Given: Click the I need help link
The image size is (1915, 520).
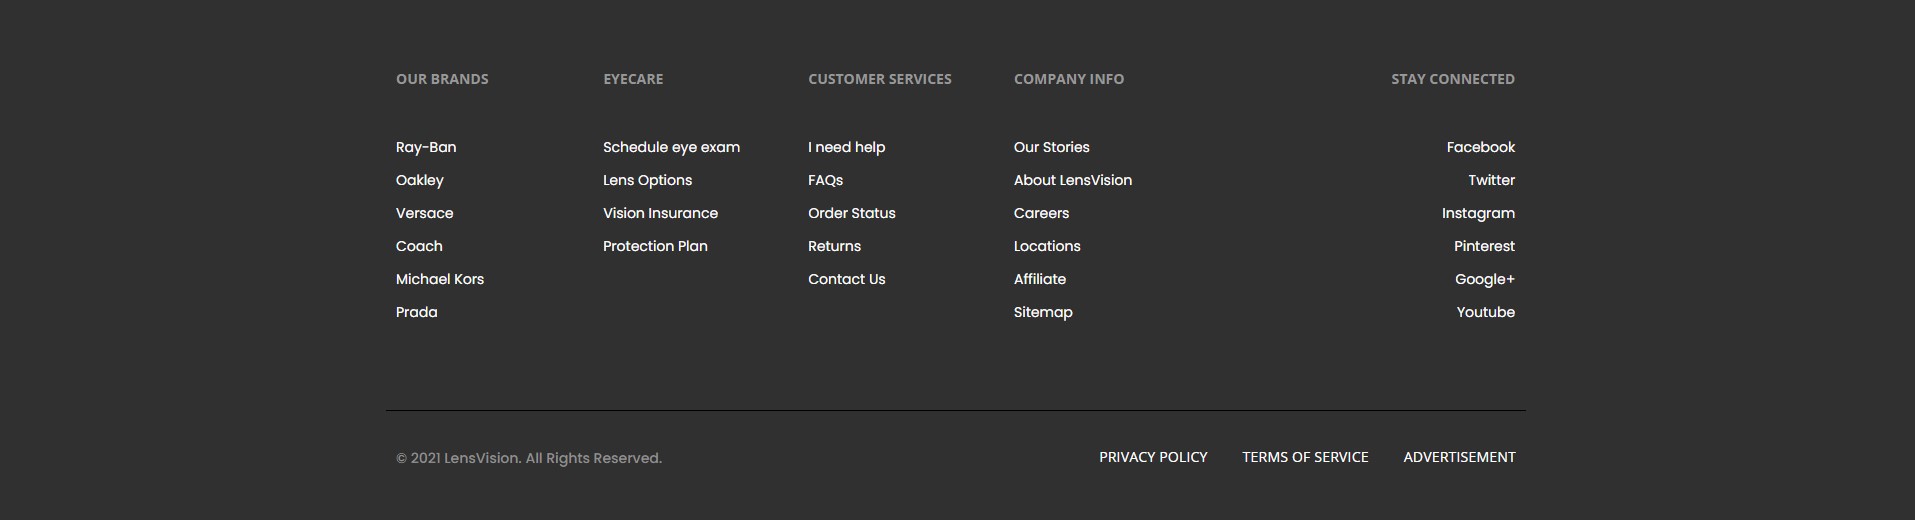Looking at the screenshot, I should (846, 147).
